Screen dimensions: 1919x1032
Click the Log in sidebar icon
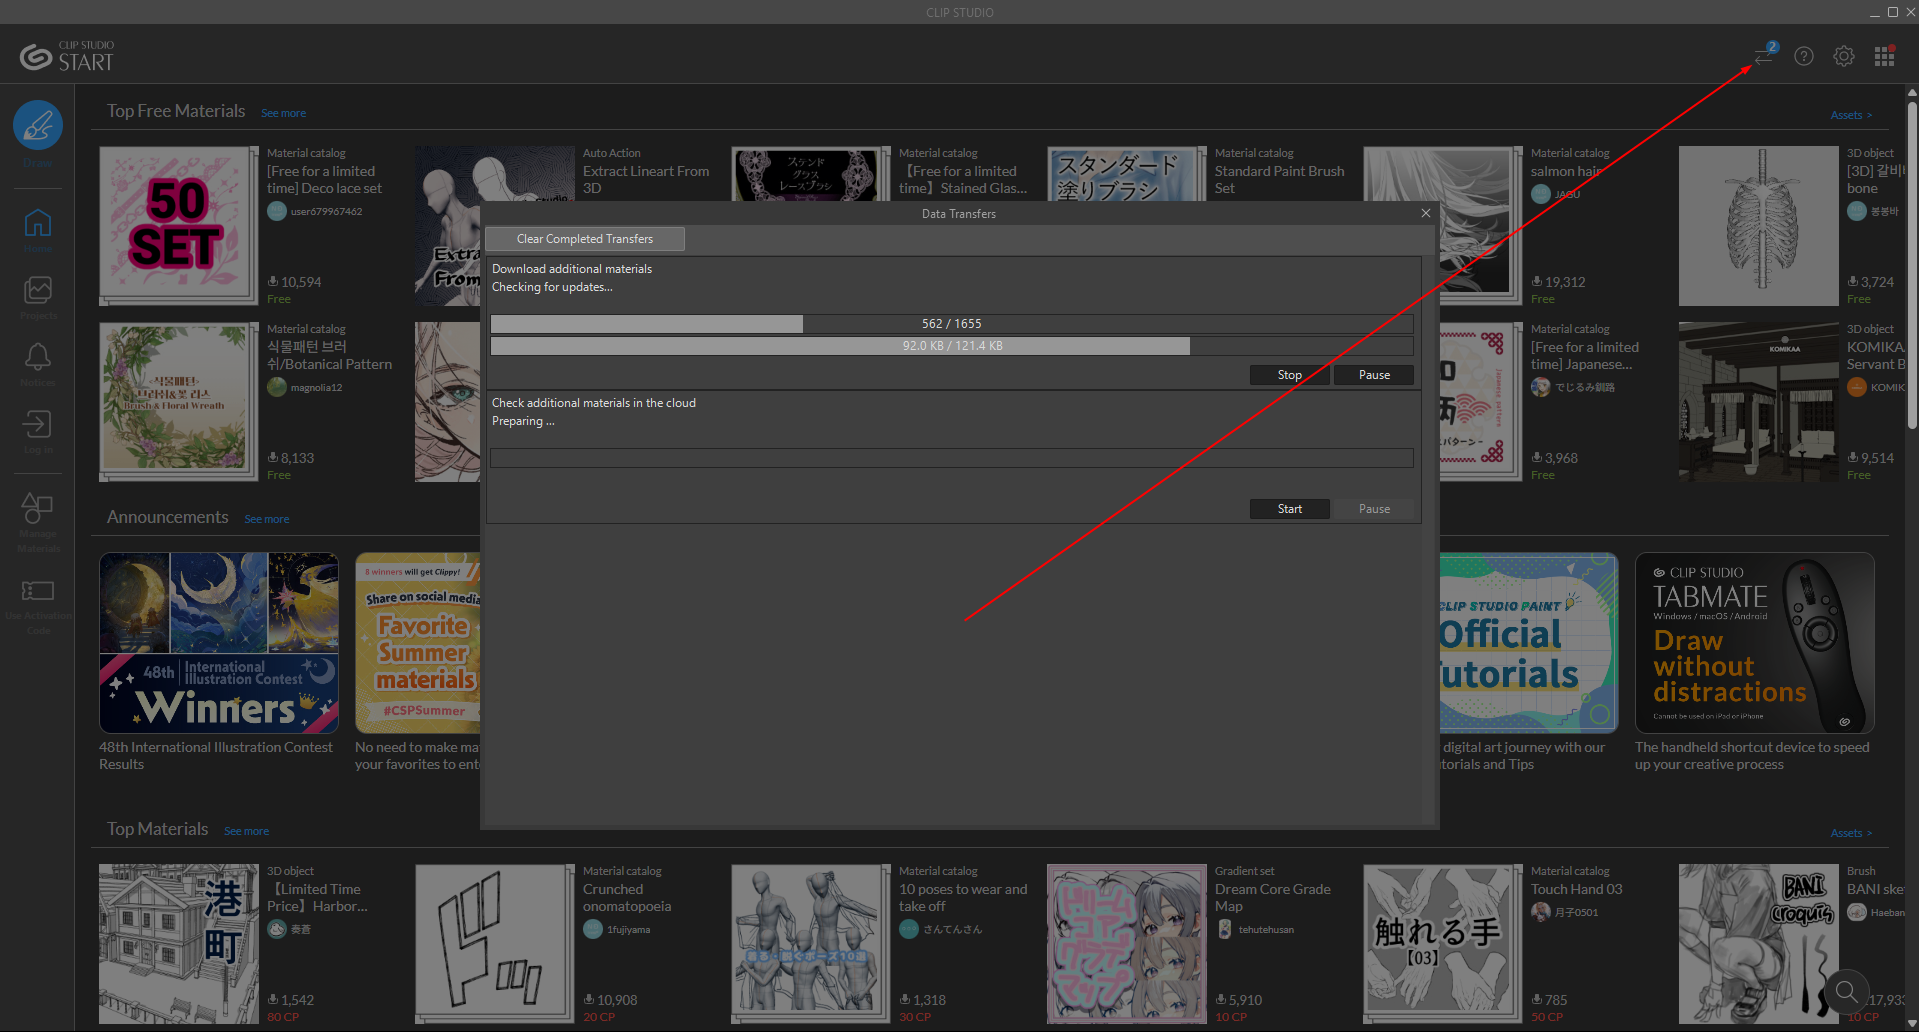click(38, 424)
